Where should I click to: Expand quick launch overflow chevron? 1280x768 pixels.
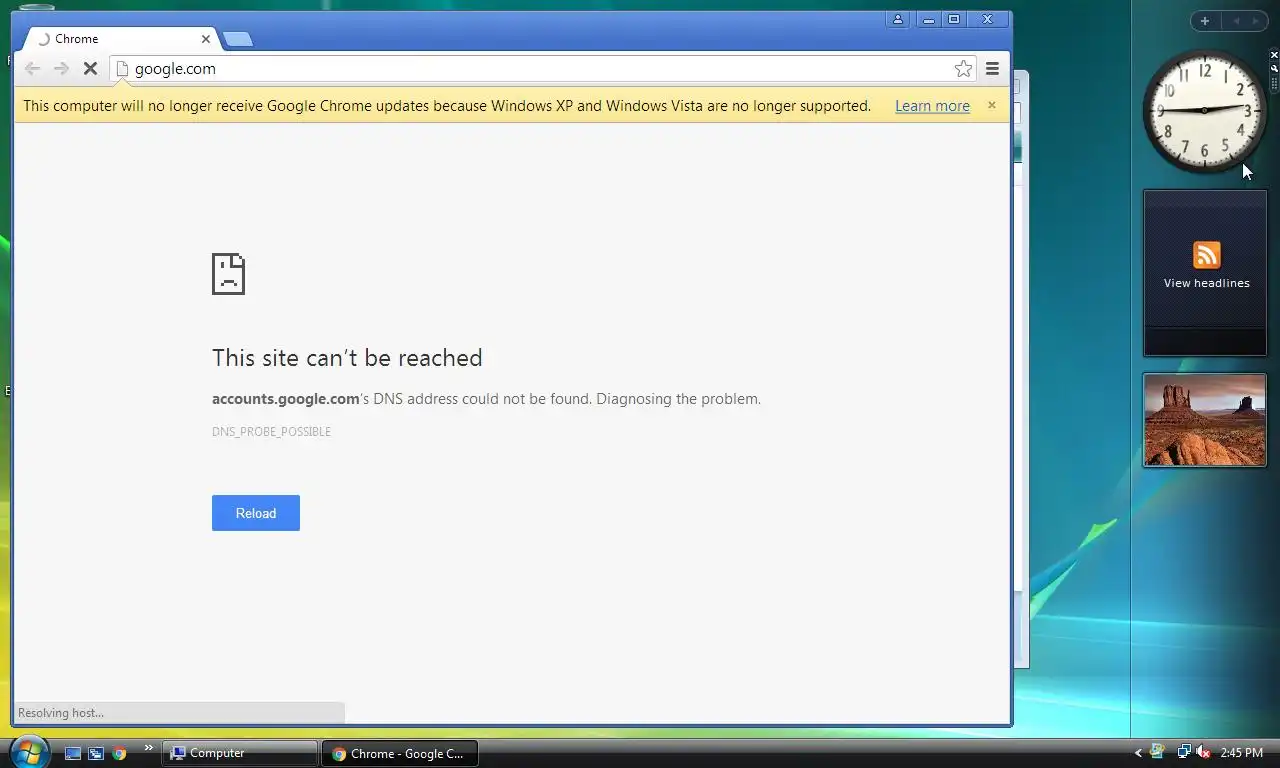tap(149, 747)
